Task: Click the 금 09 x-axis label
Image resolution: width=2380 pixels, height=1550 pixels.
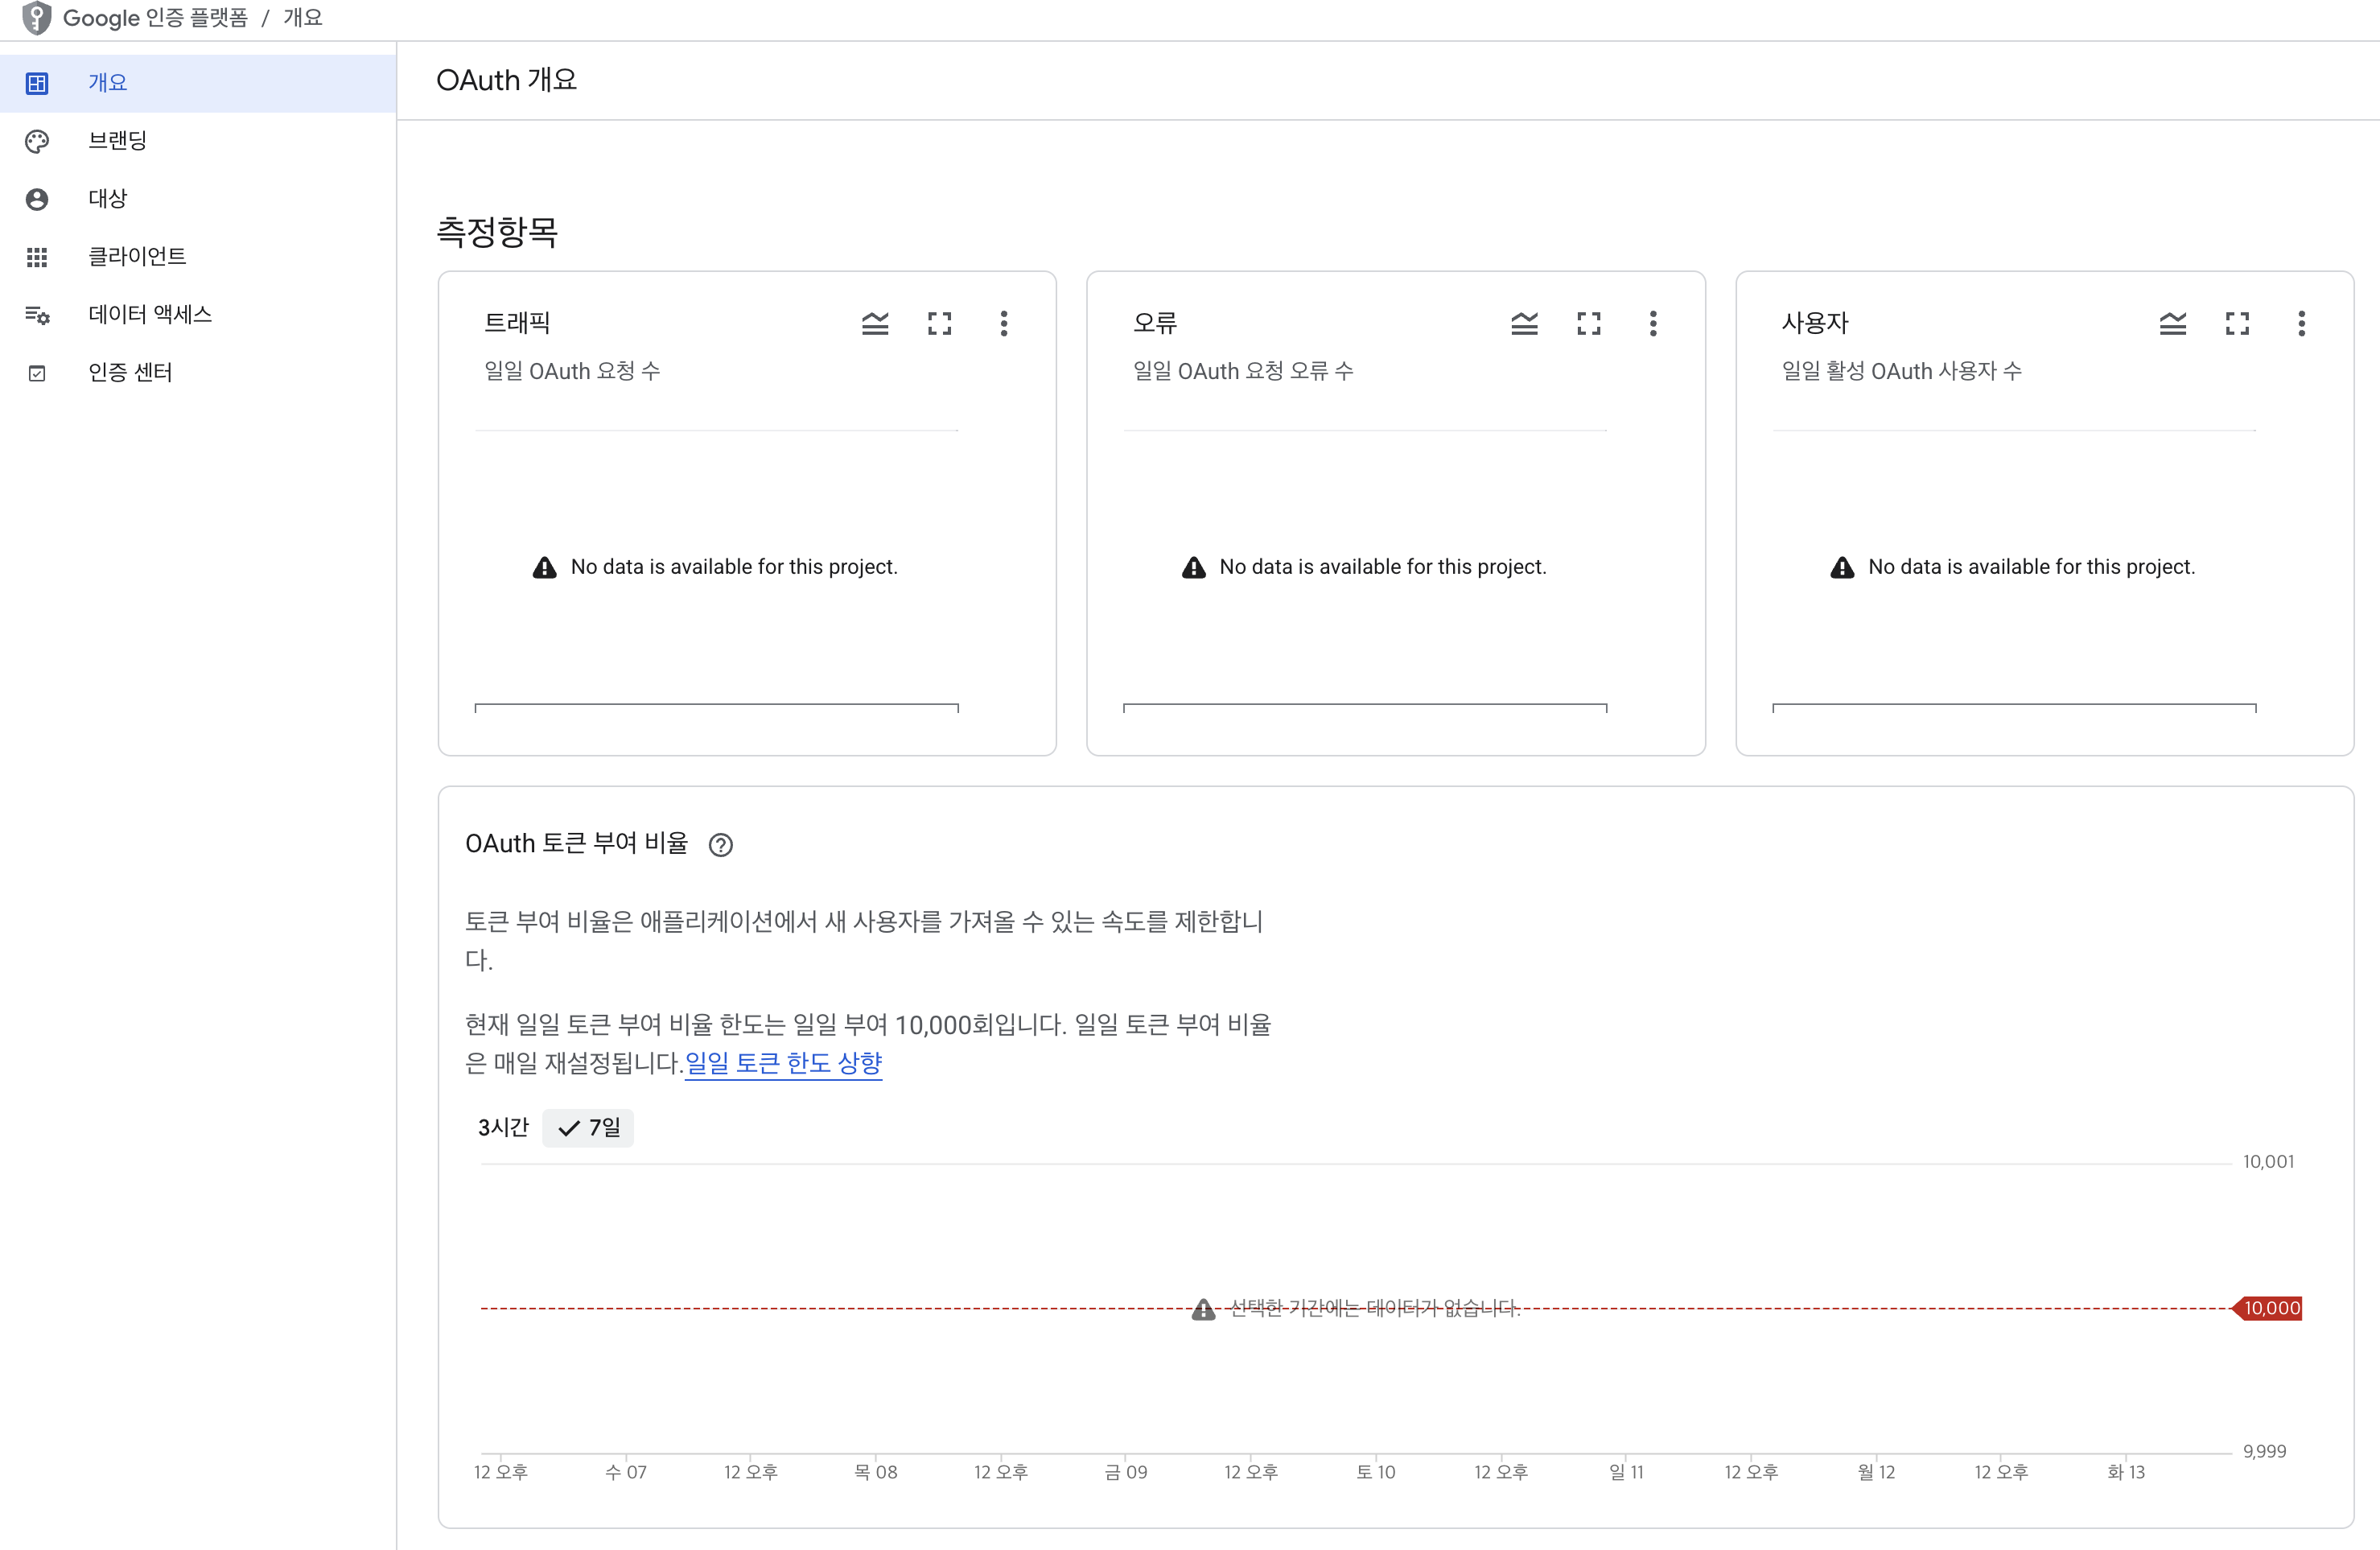Action: 1126,1472
